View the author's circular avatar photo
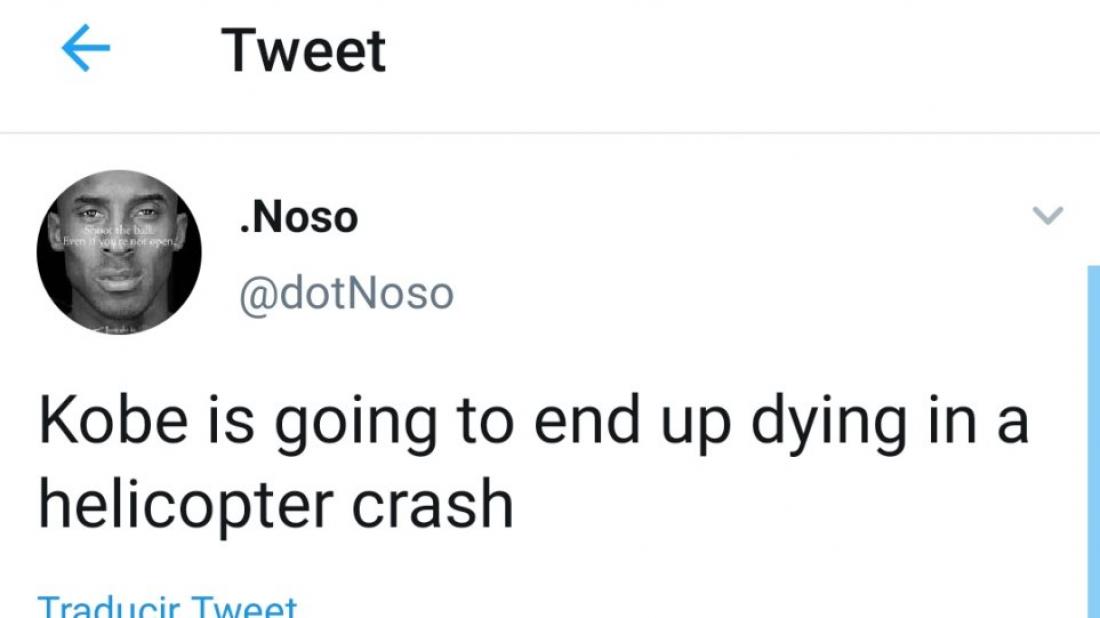The height and width of the screenshot is (618, 1100). pyautogui.click(x=119, y=252)
